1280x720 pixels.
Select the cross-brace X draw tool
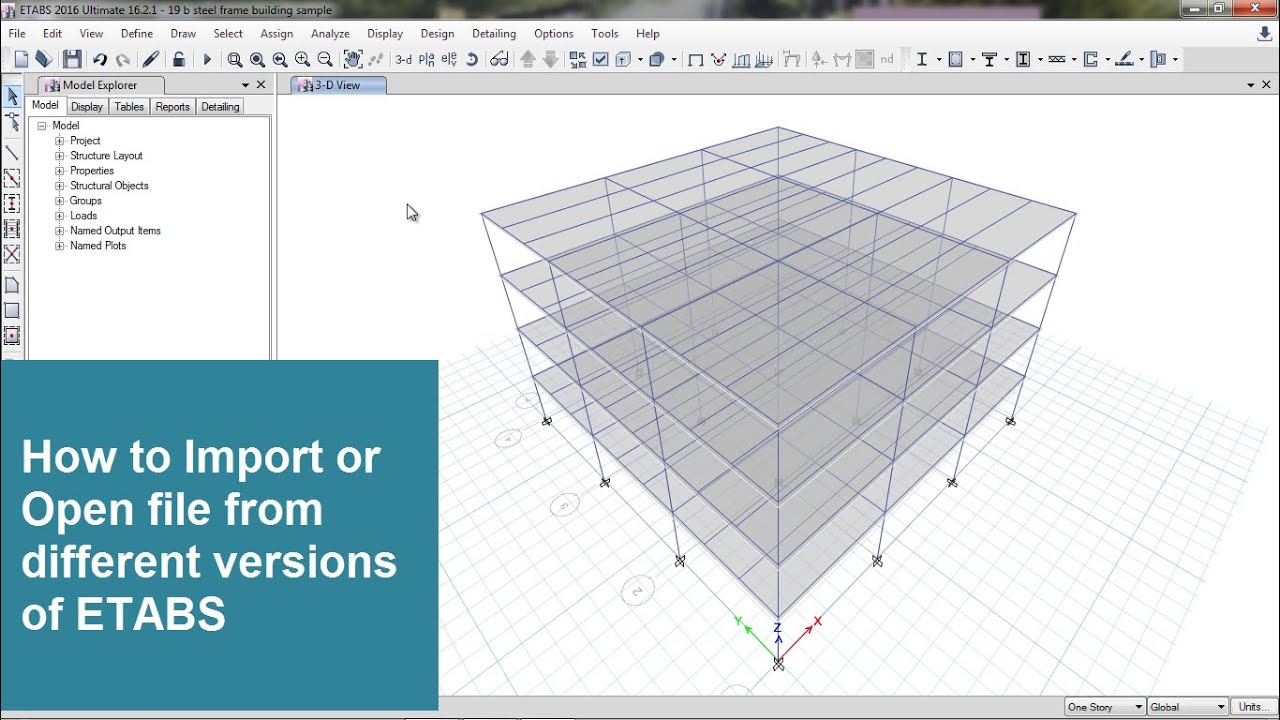pos(12,254)
